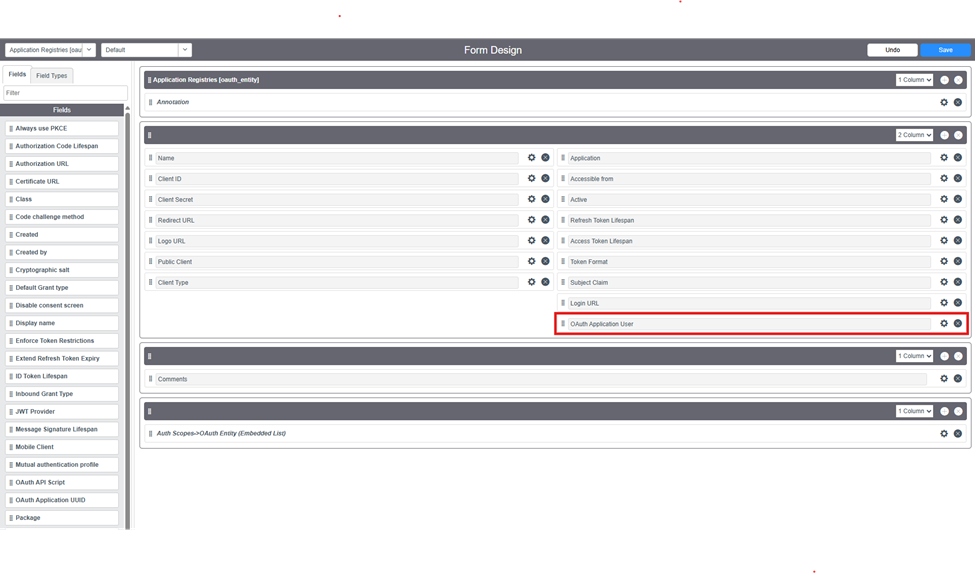
Task: Open column layout dropdown in Application Registries section
Action: tap(914, 80)
